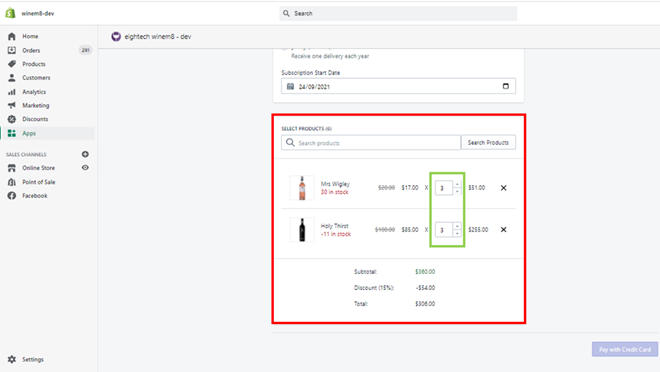Open Settings at sidebar bottom
The image size is (660, 372).
point(33,359)
